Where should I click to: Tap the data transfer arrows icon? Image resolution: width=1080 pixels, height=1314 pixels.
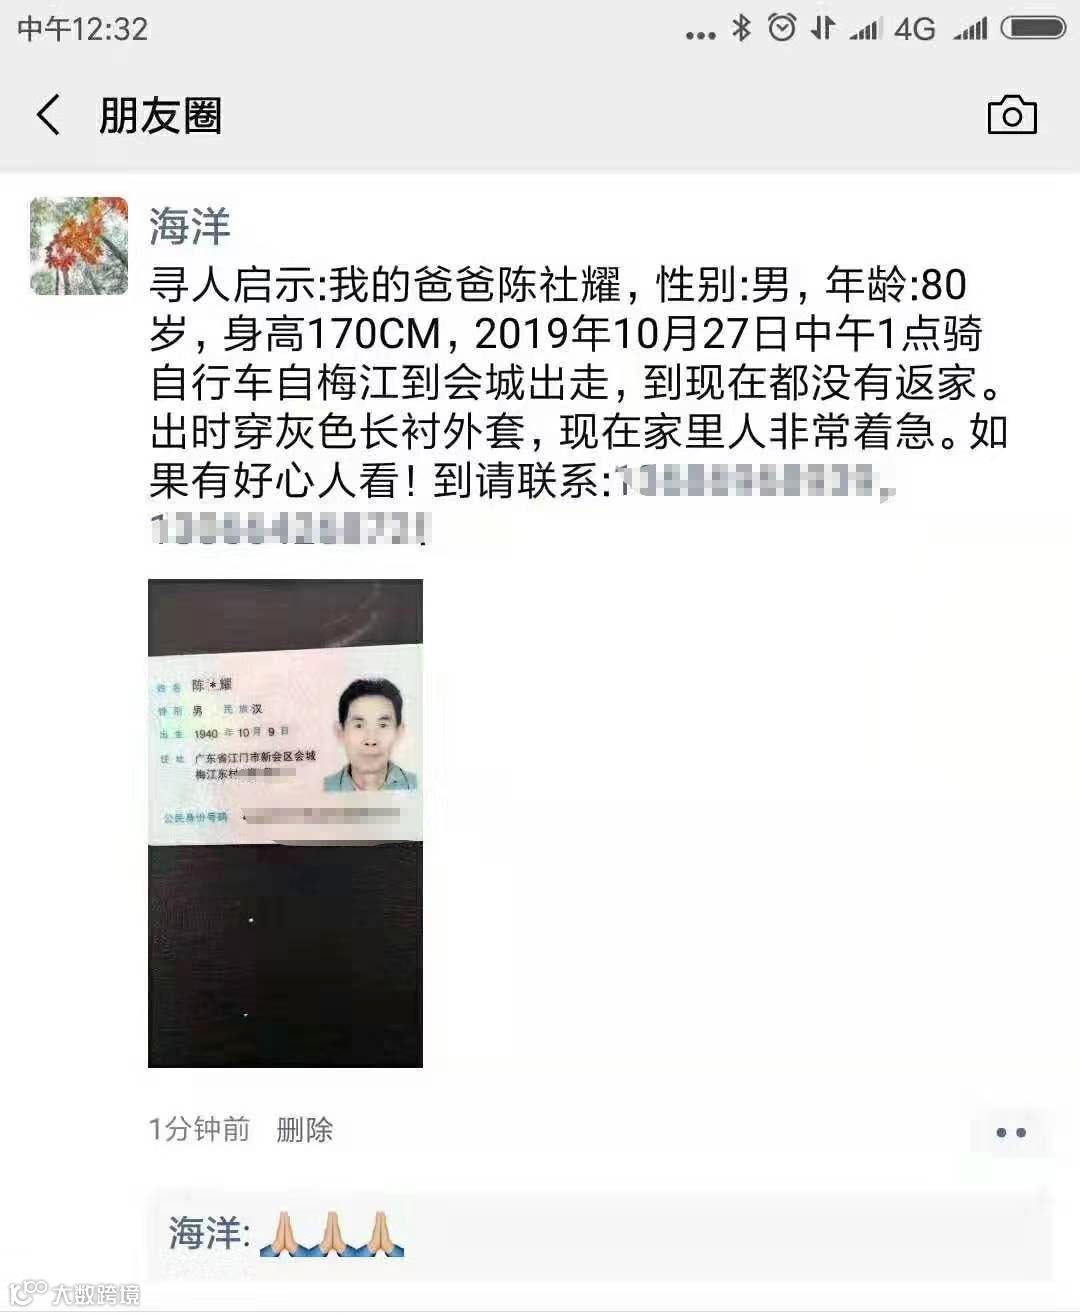click(x=823, y=28)
